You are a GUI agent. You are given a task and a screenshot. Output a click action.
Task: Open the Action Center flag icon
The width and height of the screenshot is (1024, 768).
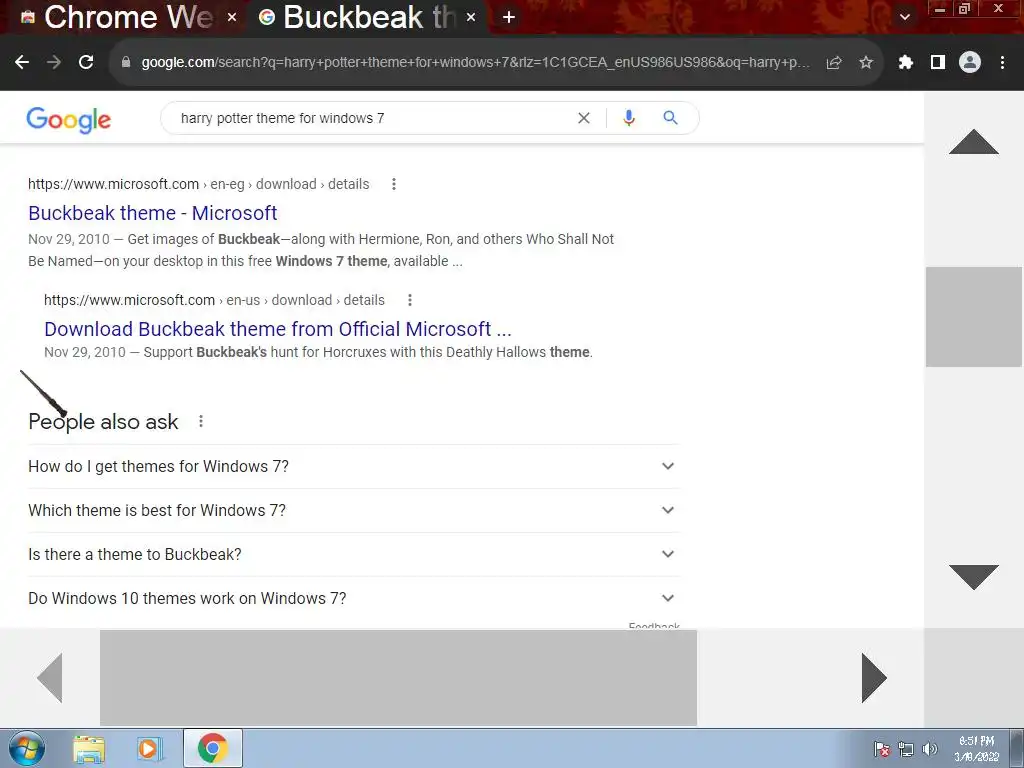[882, 750]
